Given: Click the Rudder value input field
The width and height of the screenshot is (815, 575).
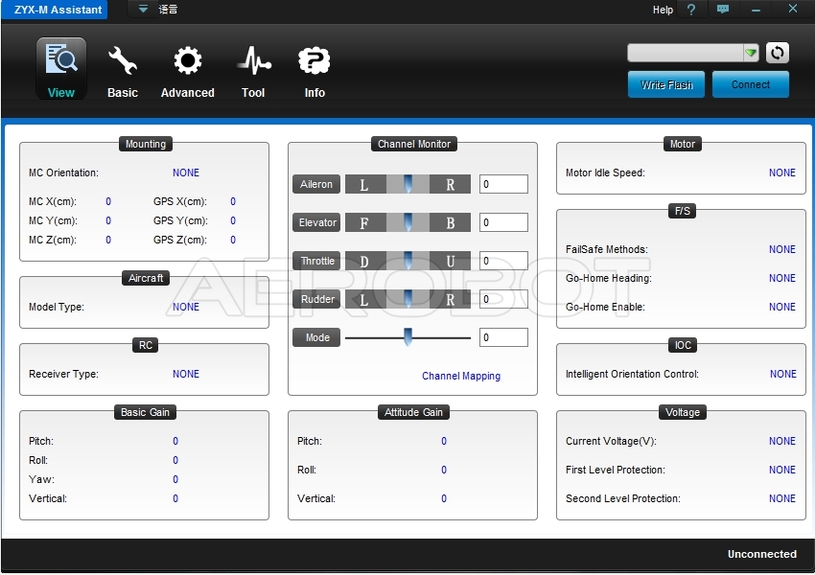Looking at the screenshot, I should 503,299.
